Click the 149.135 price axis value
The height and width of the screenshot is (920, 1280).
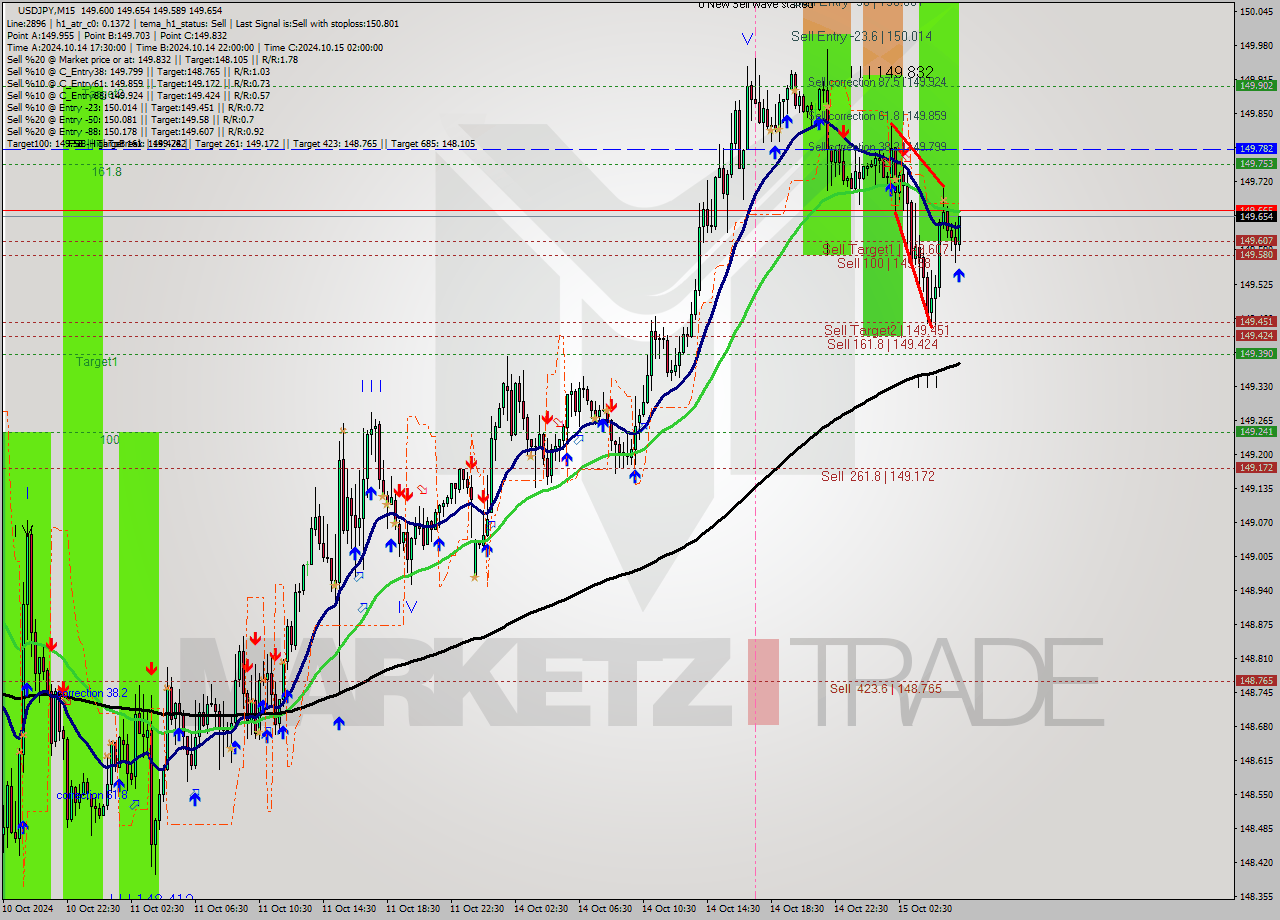click(x=1256, y=488)
